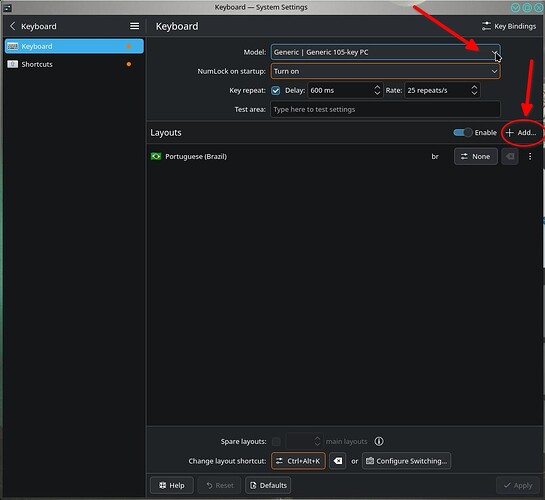Restore settings with the Defaults button
Image resolution: width=545 pixels, height=500 pixels.
[x=268, y=485]
